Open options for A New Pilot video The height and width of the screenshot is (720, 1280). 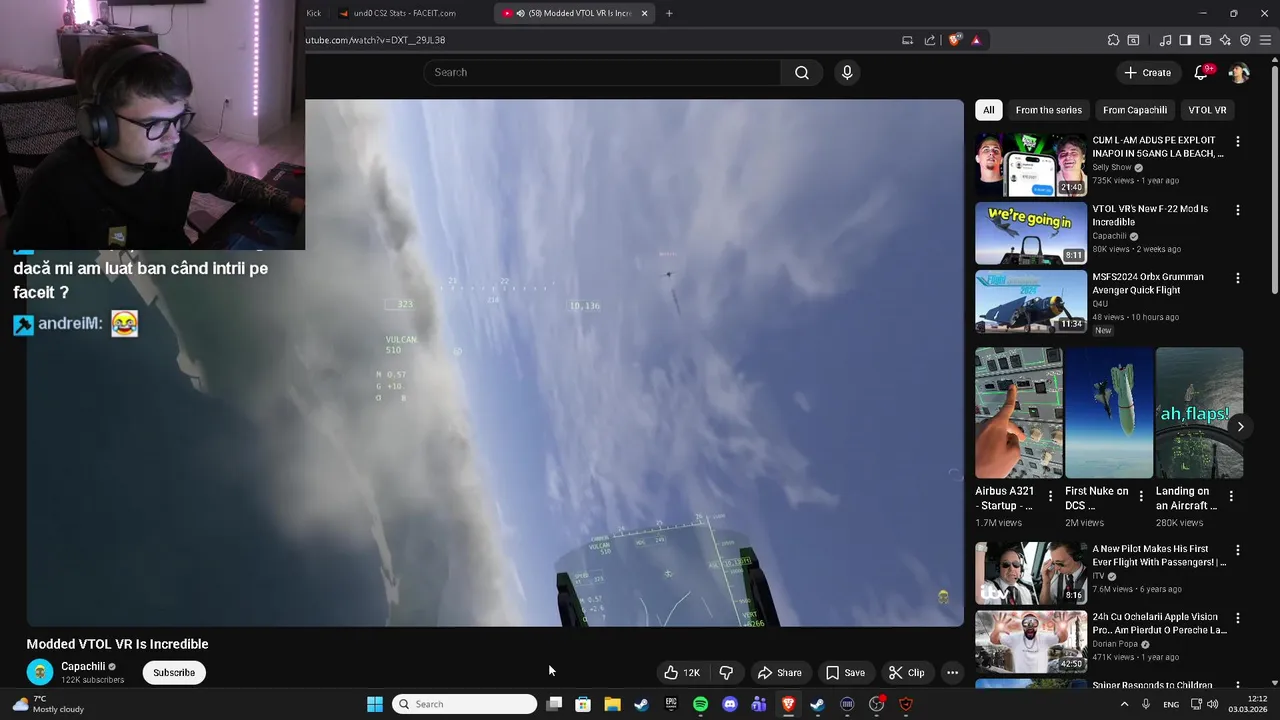[x=1237, y=550]
